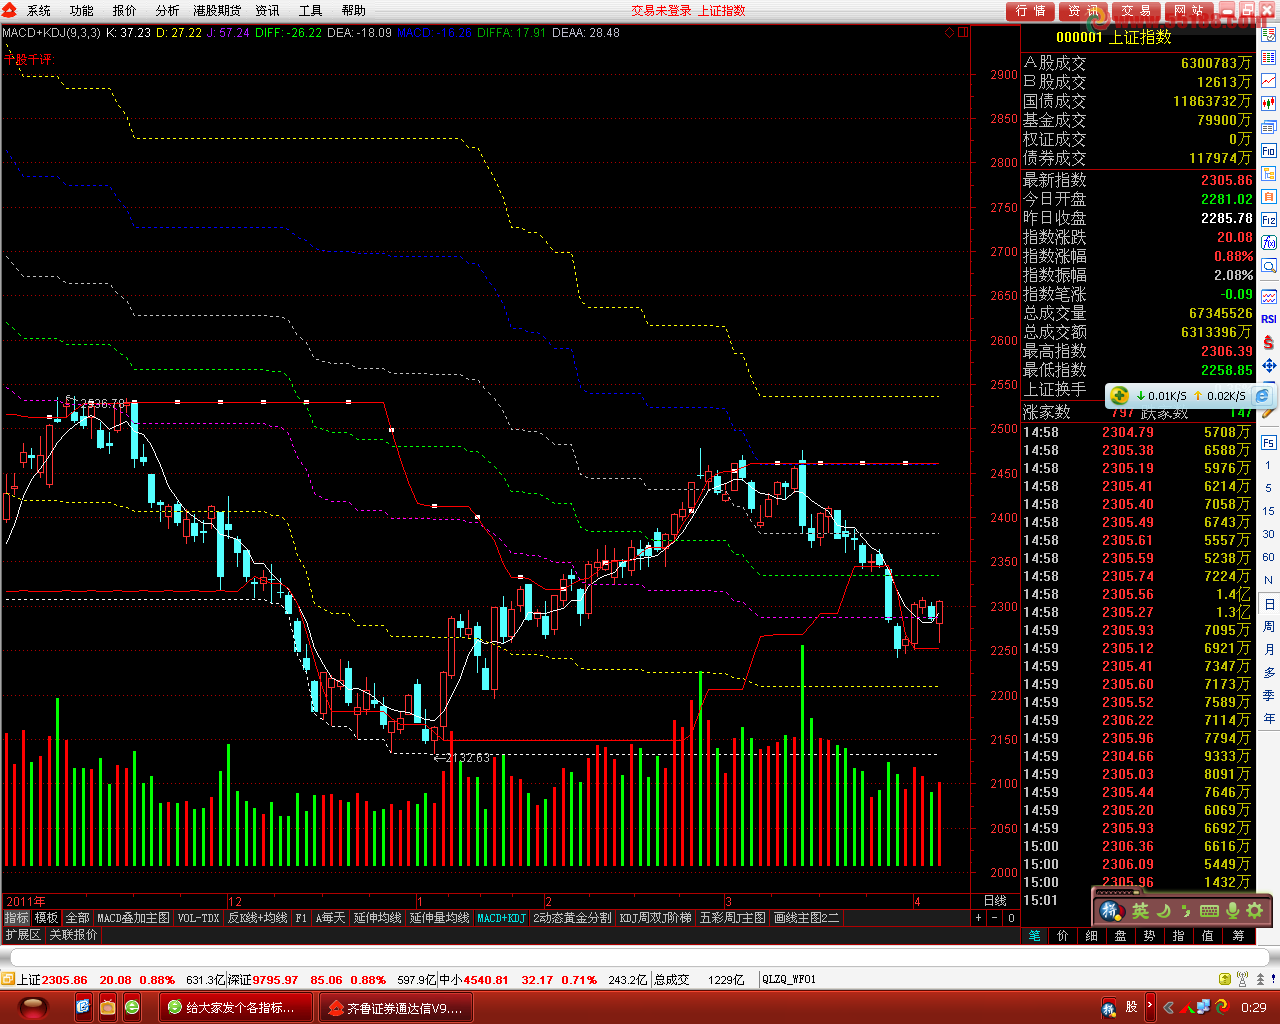Click the 资讯 button at top right
Viewport: 1280px width, 1024px height.
tap(1083, 11)
